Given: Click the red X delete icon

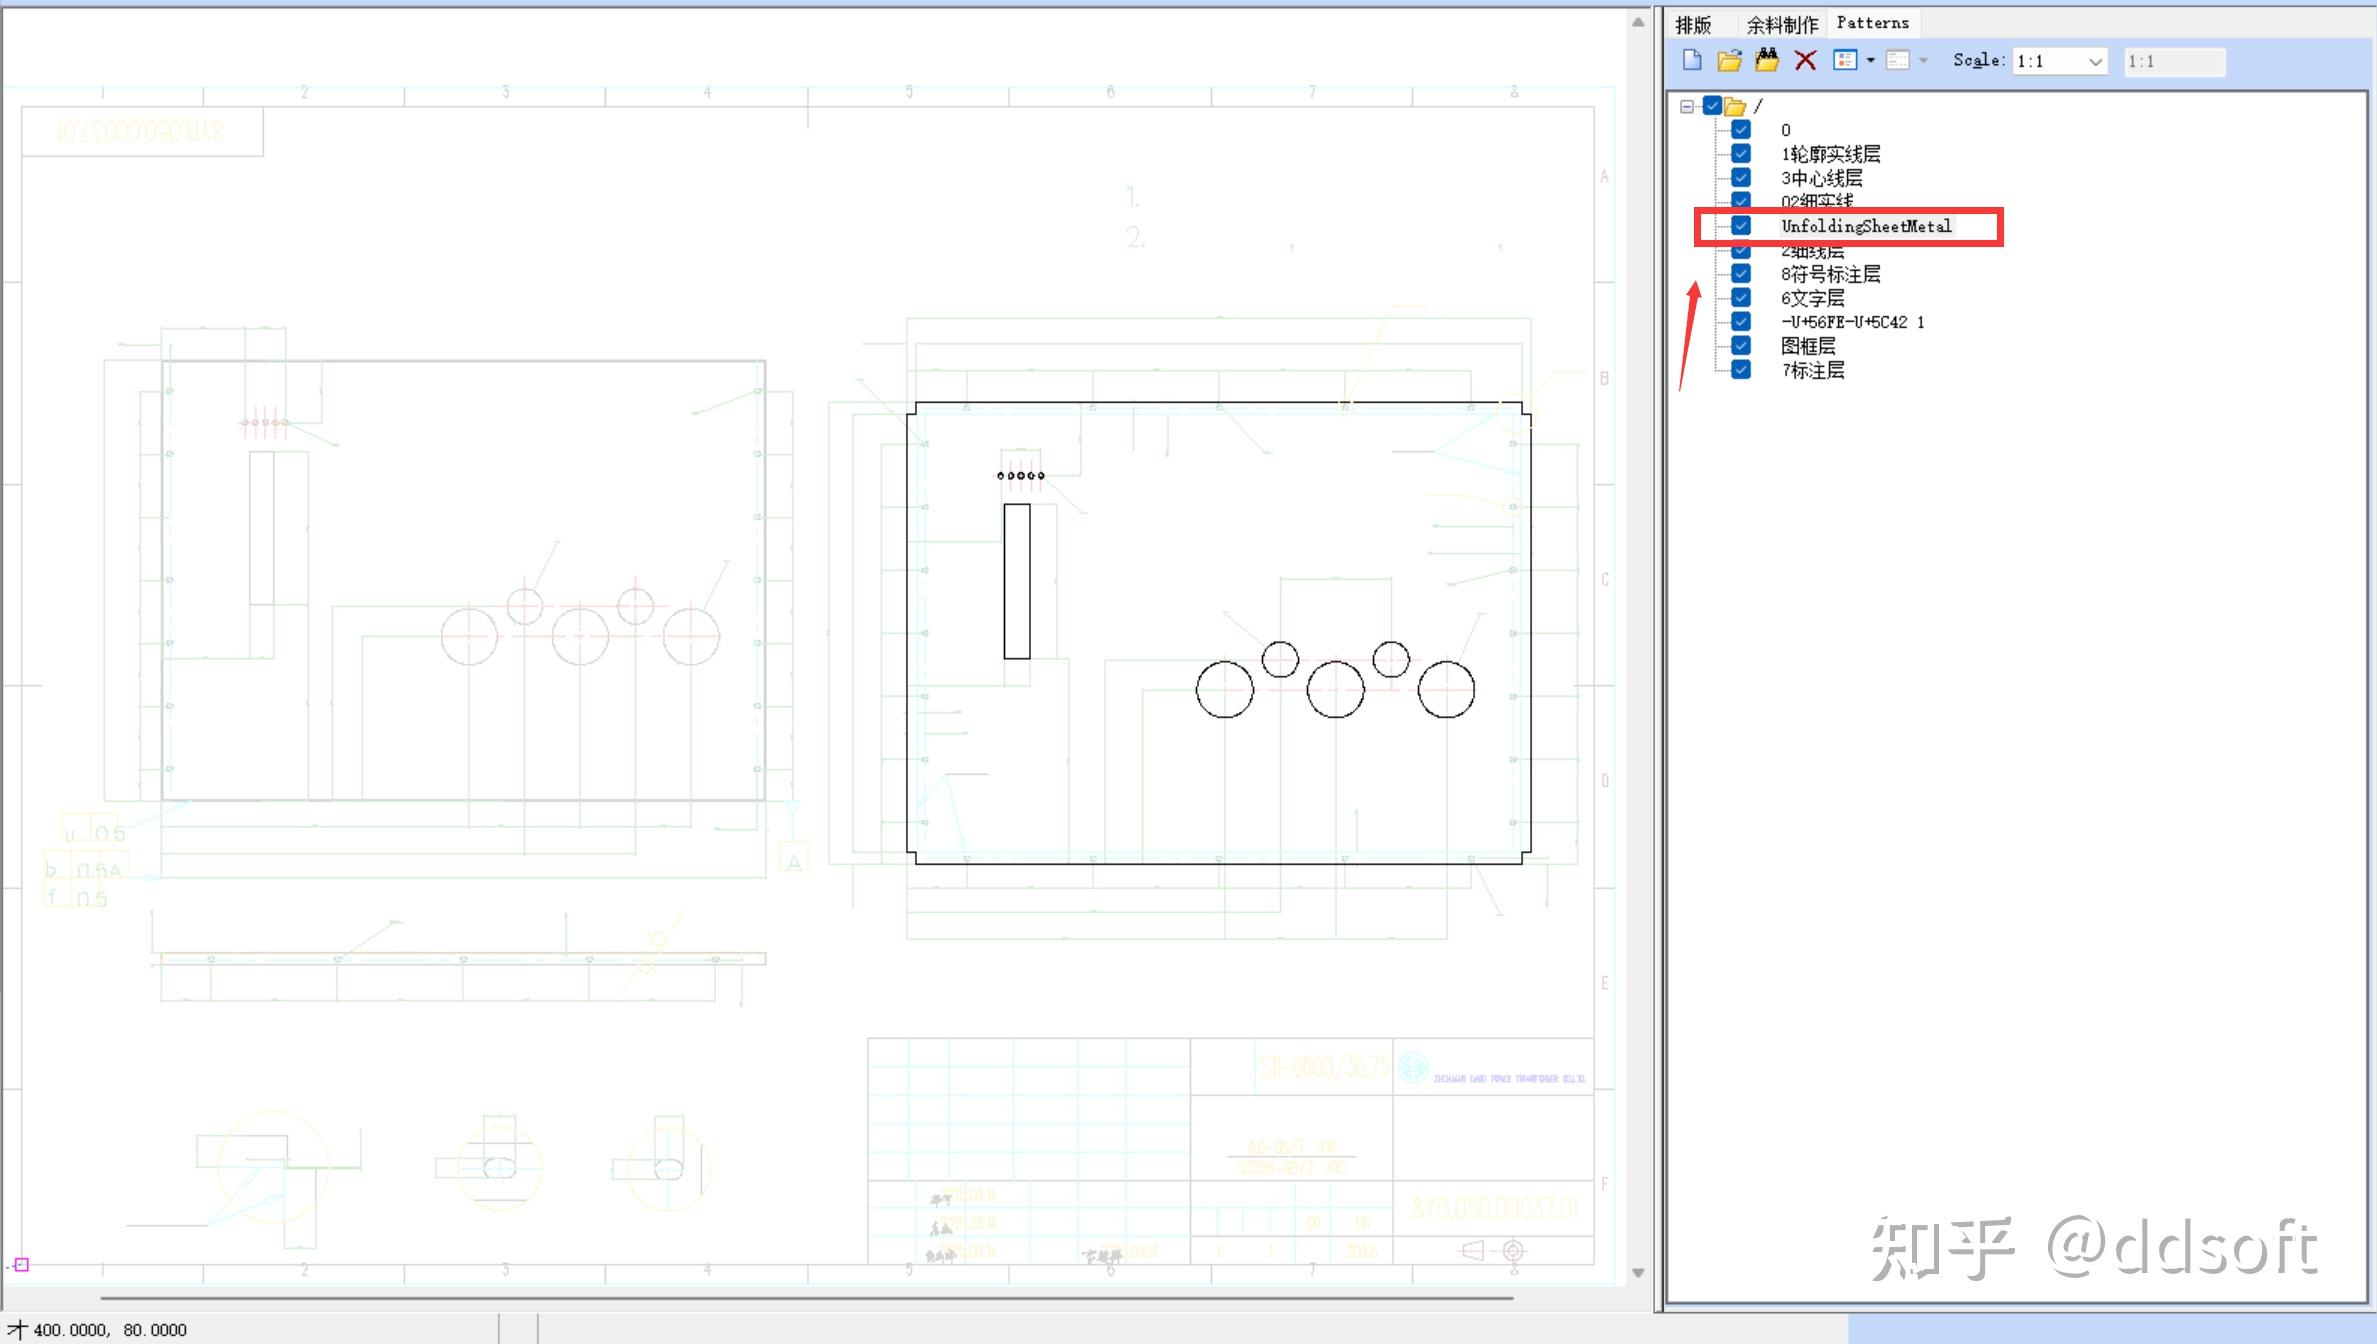Looking at the screenshot, I should click(x=1805, y=60).
